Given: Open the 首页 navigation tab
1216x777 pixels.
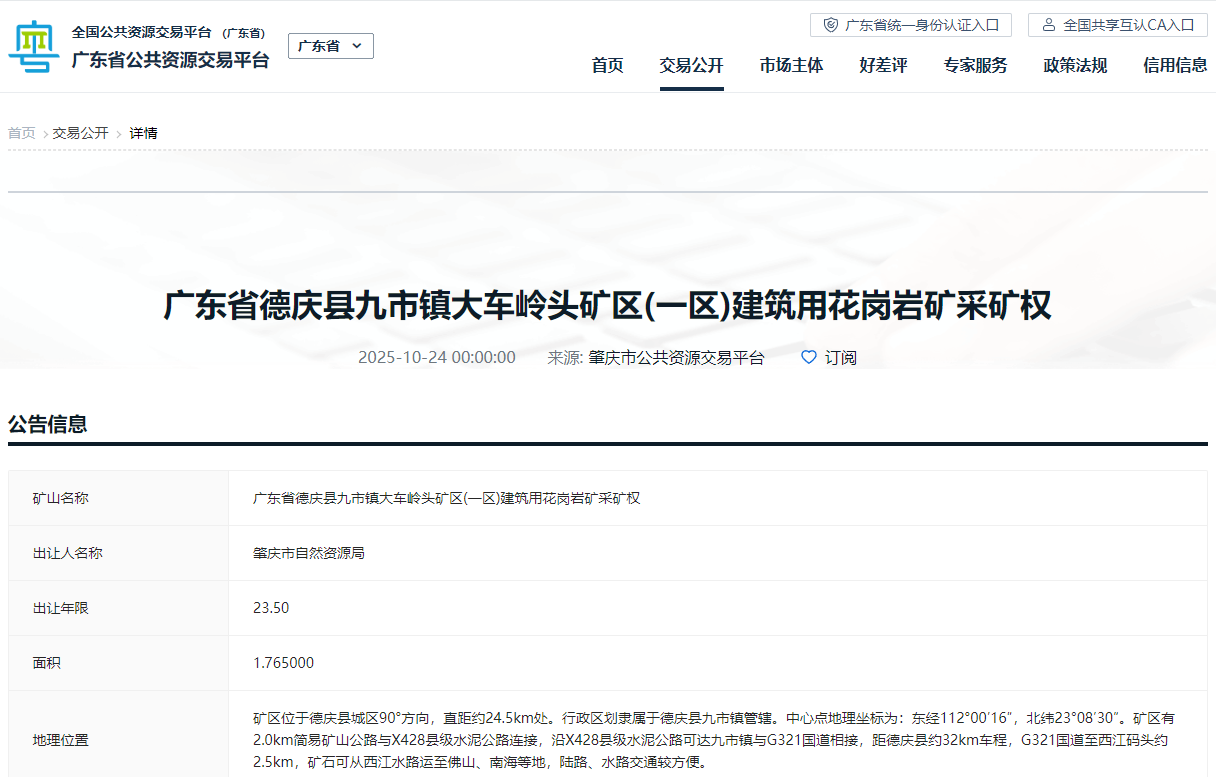Looking at the screenshot, I should (x=607, y=66).
